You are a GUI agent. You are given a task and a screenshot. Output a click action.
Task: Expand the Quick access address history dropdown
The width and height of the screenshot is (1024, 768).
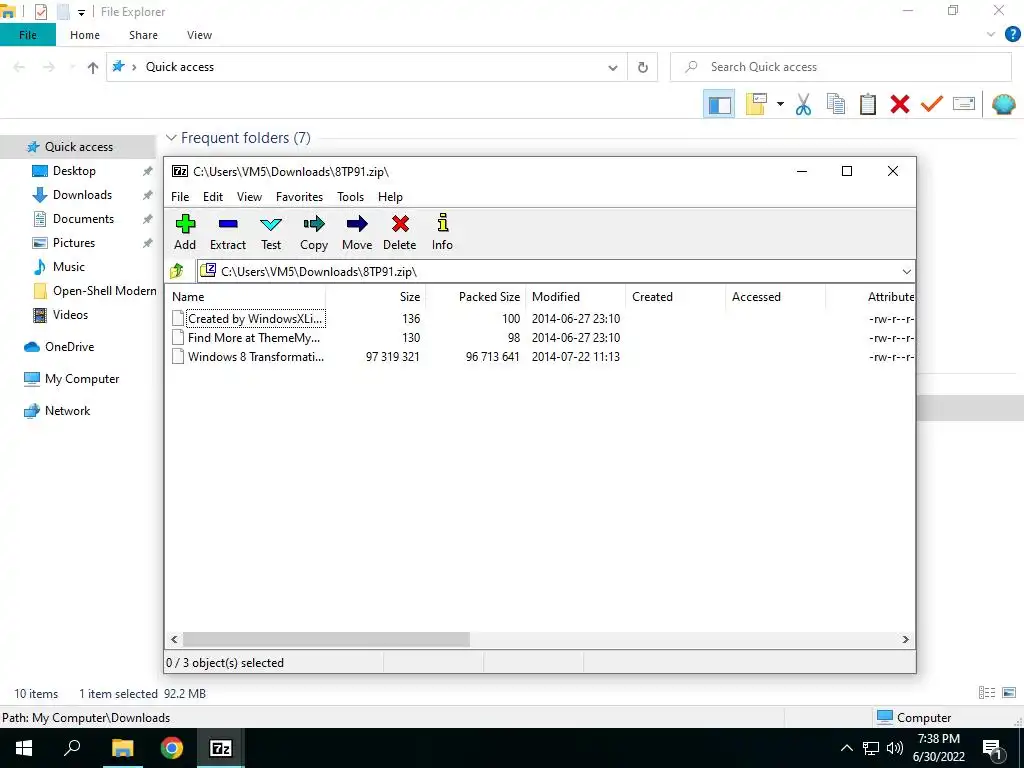coord(613,67)
